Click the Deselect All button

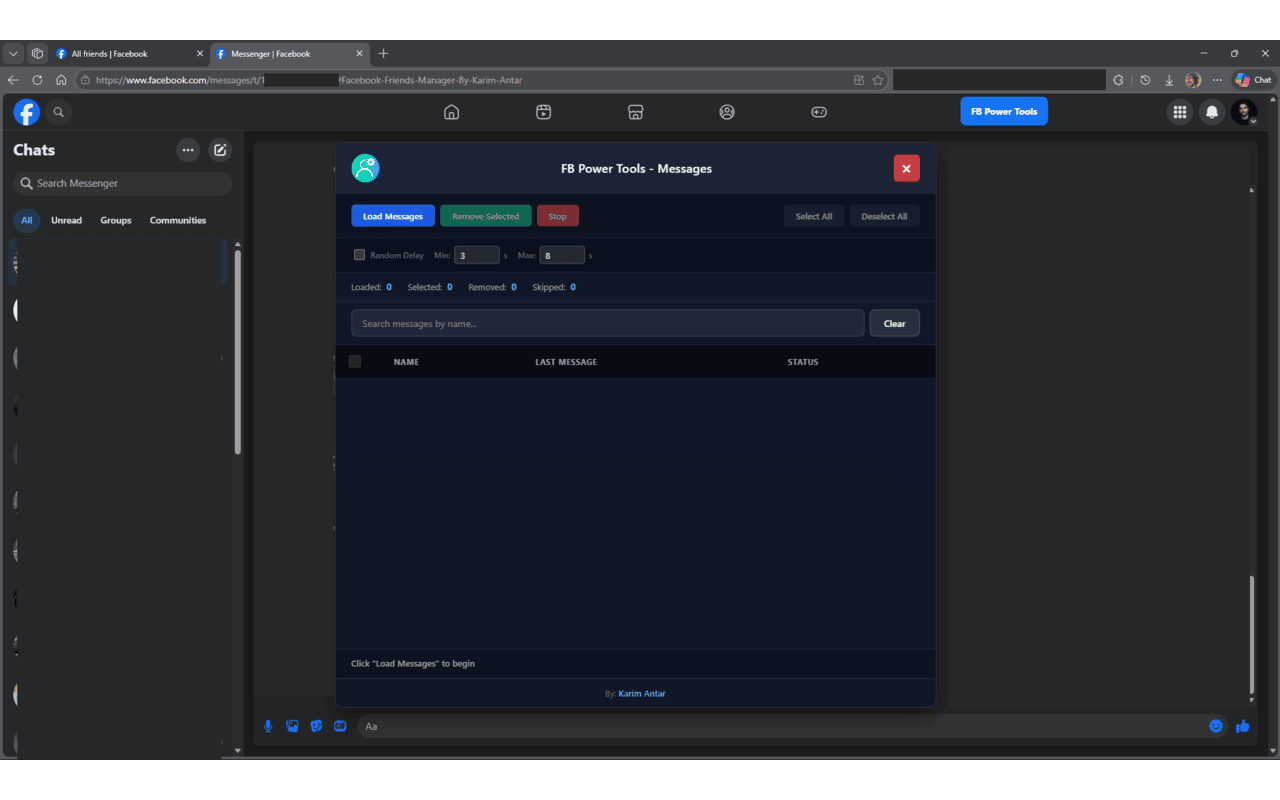[885, 216]
